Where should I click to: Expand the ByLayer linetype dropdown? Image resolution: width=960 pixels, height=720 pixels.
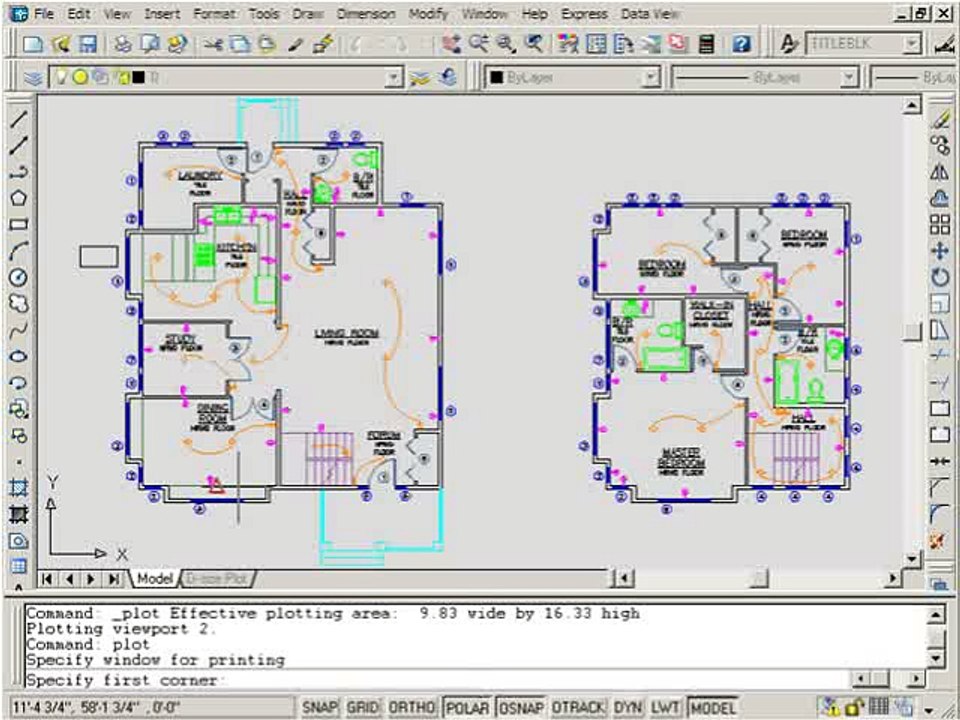click(x=849, y=78)
